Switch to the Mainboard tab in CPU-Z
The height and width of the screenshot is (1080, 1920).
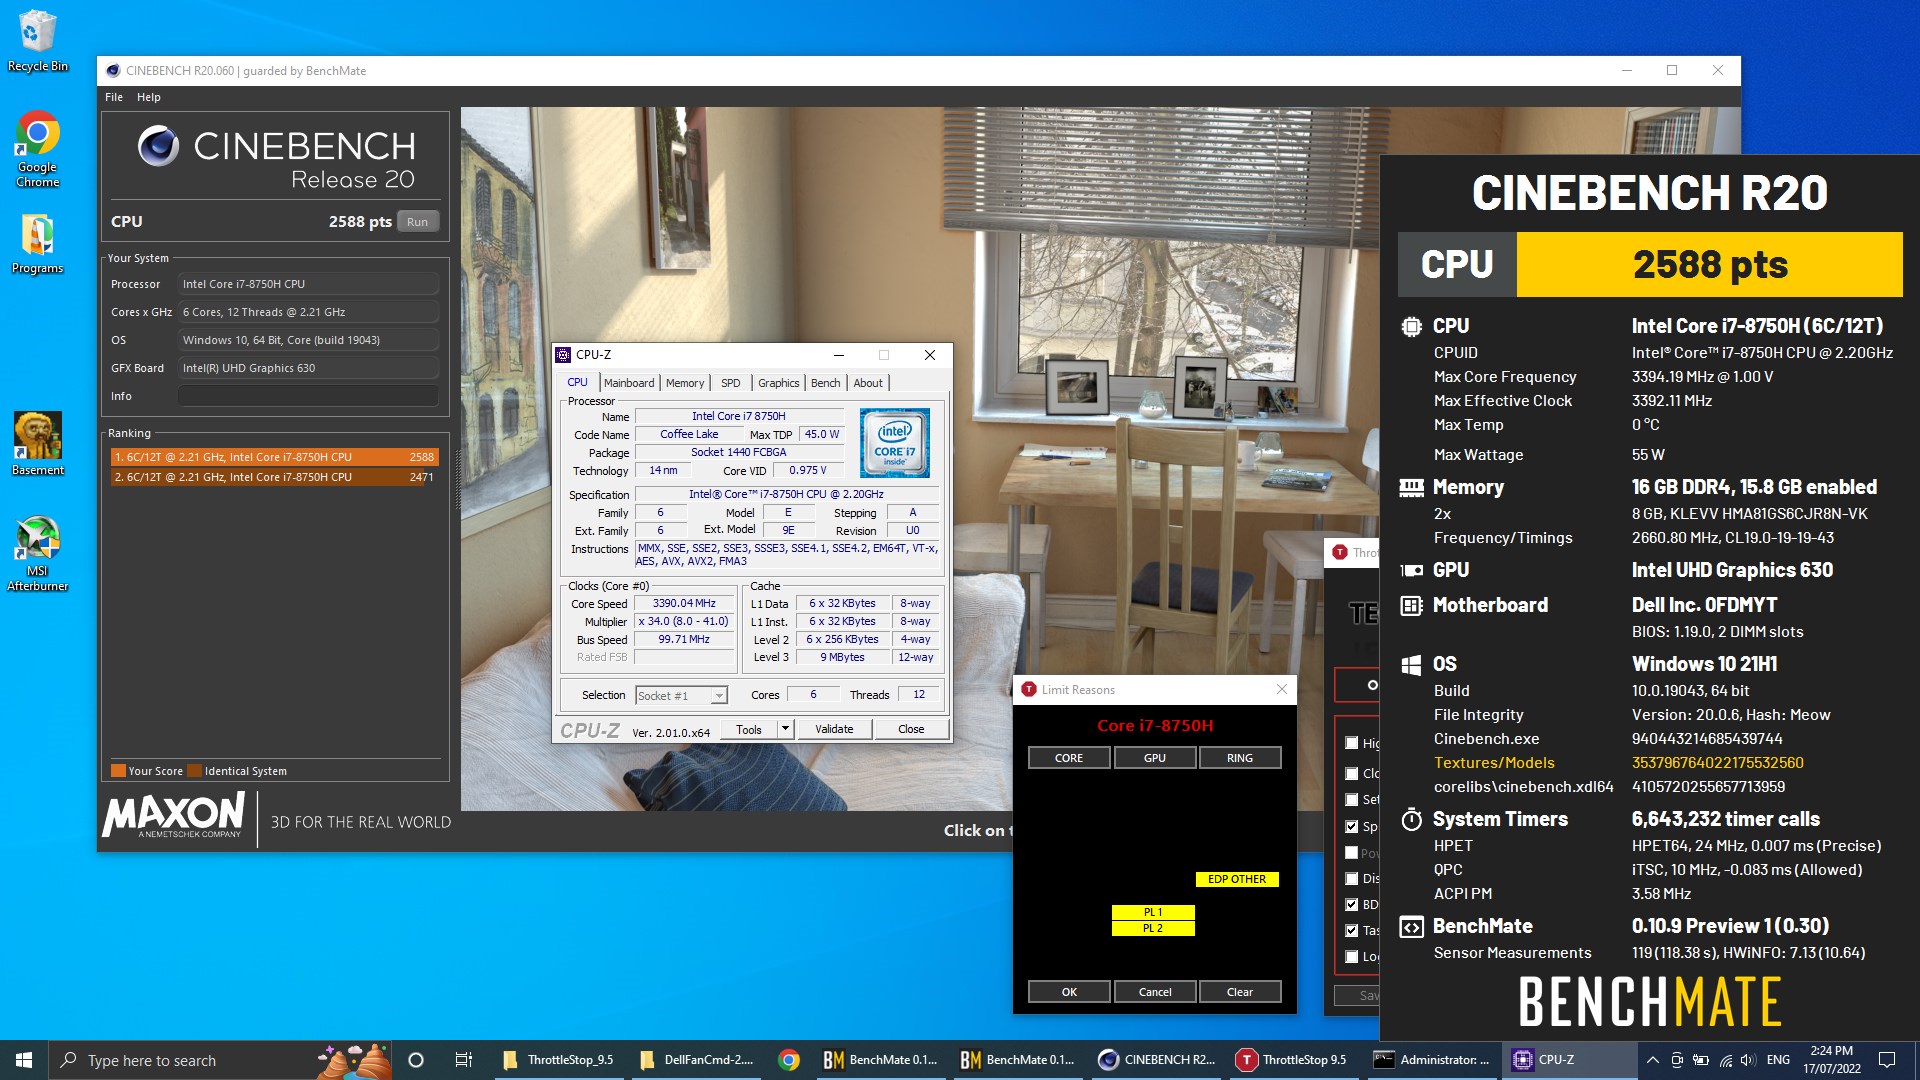629,383
